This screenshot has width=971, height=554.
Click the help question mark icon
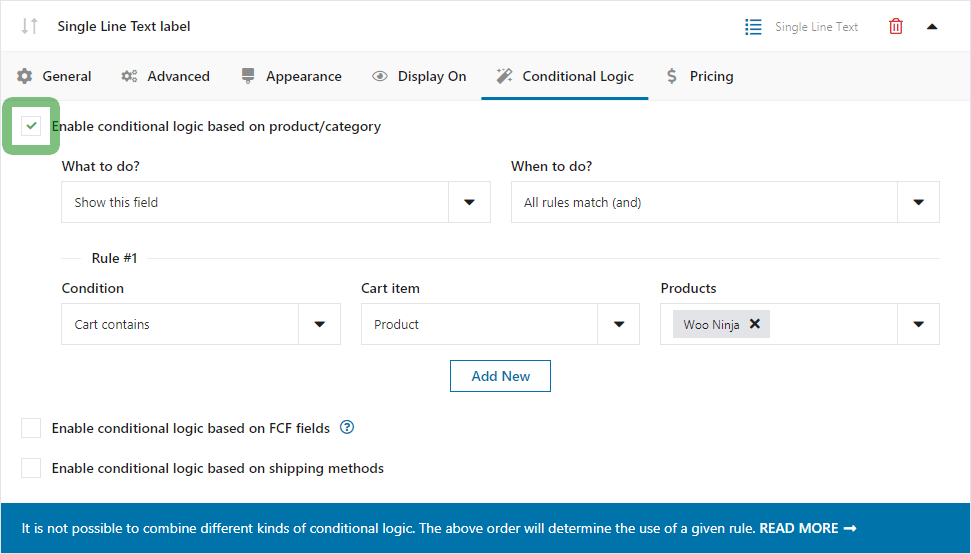point(347,427)
